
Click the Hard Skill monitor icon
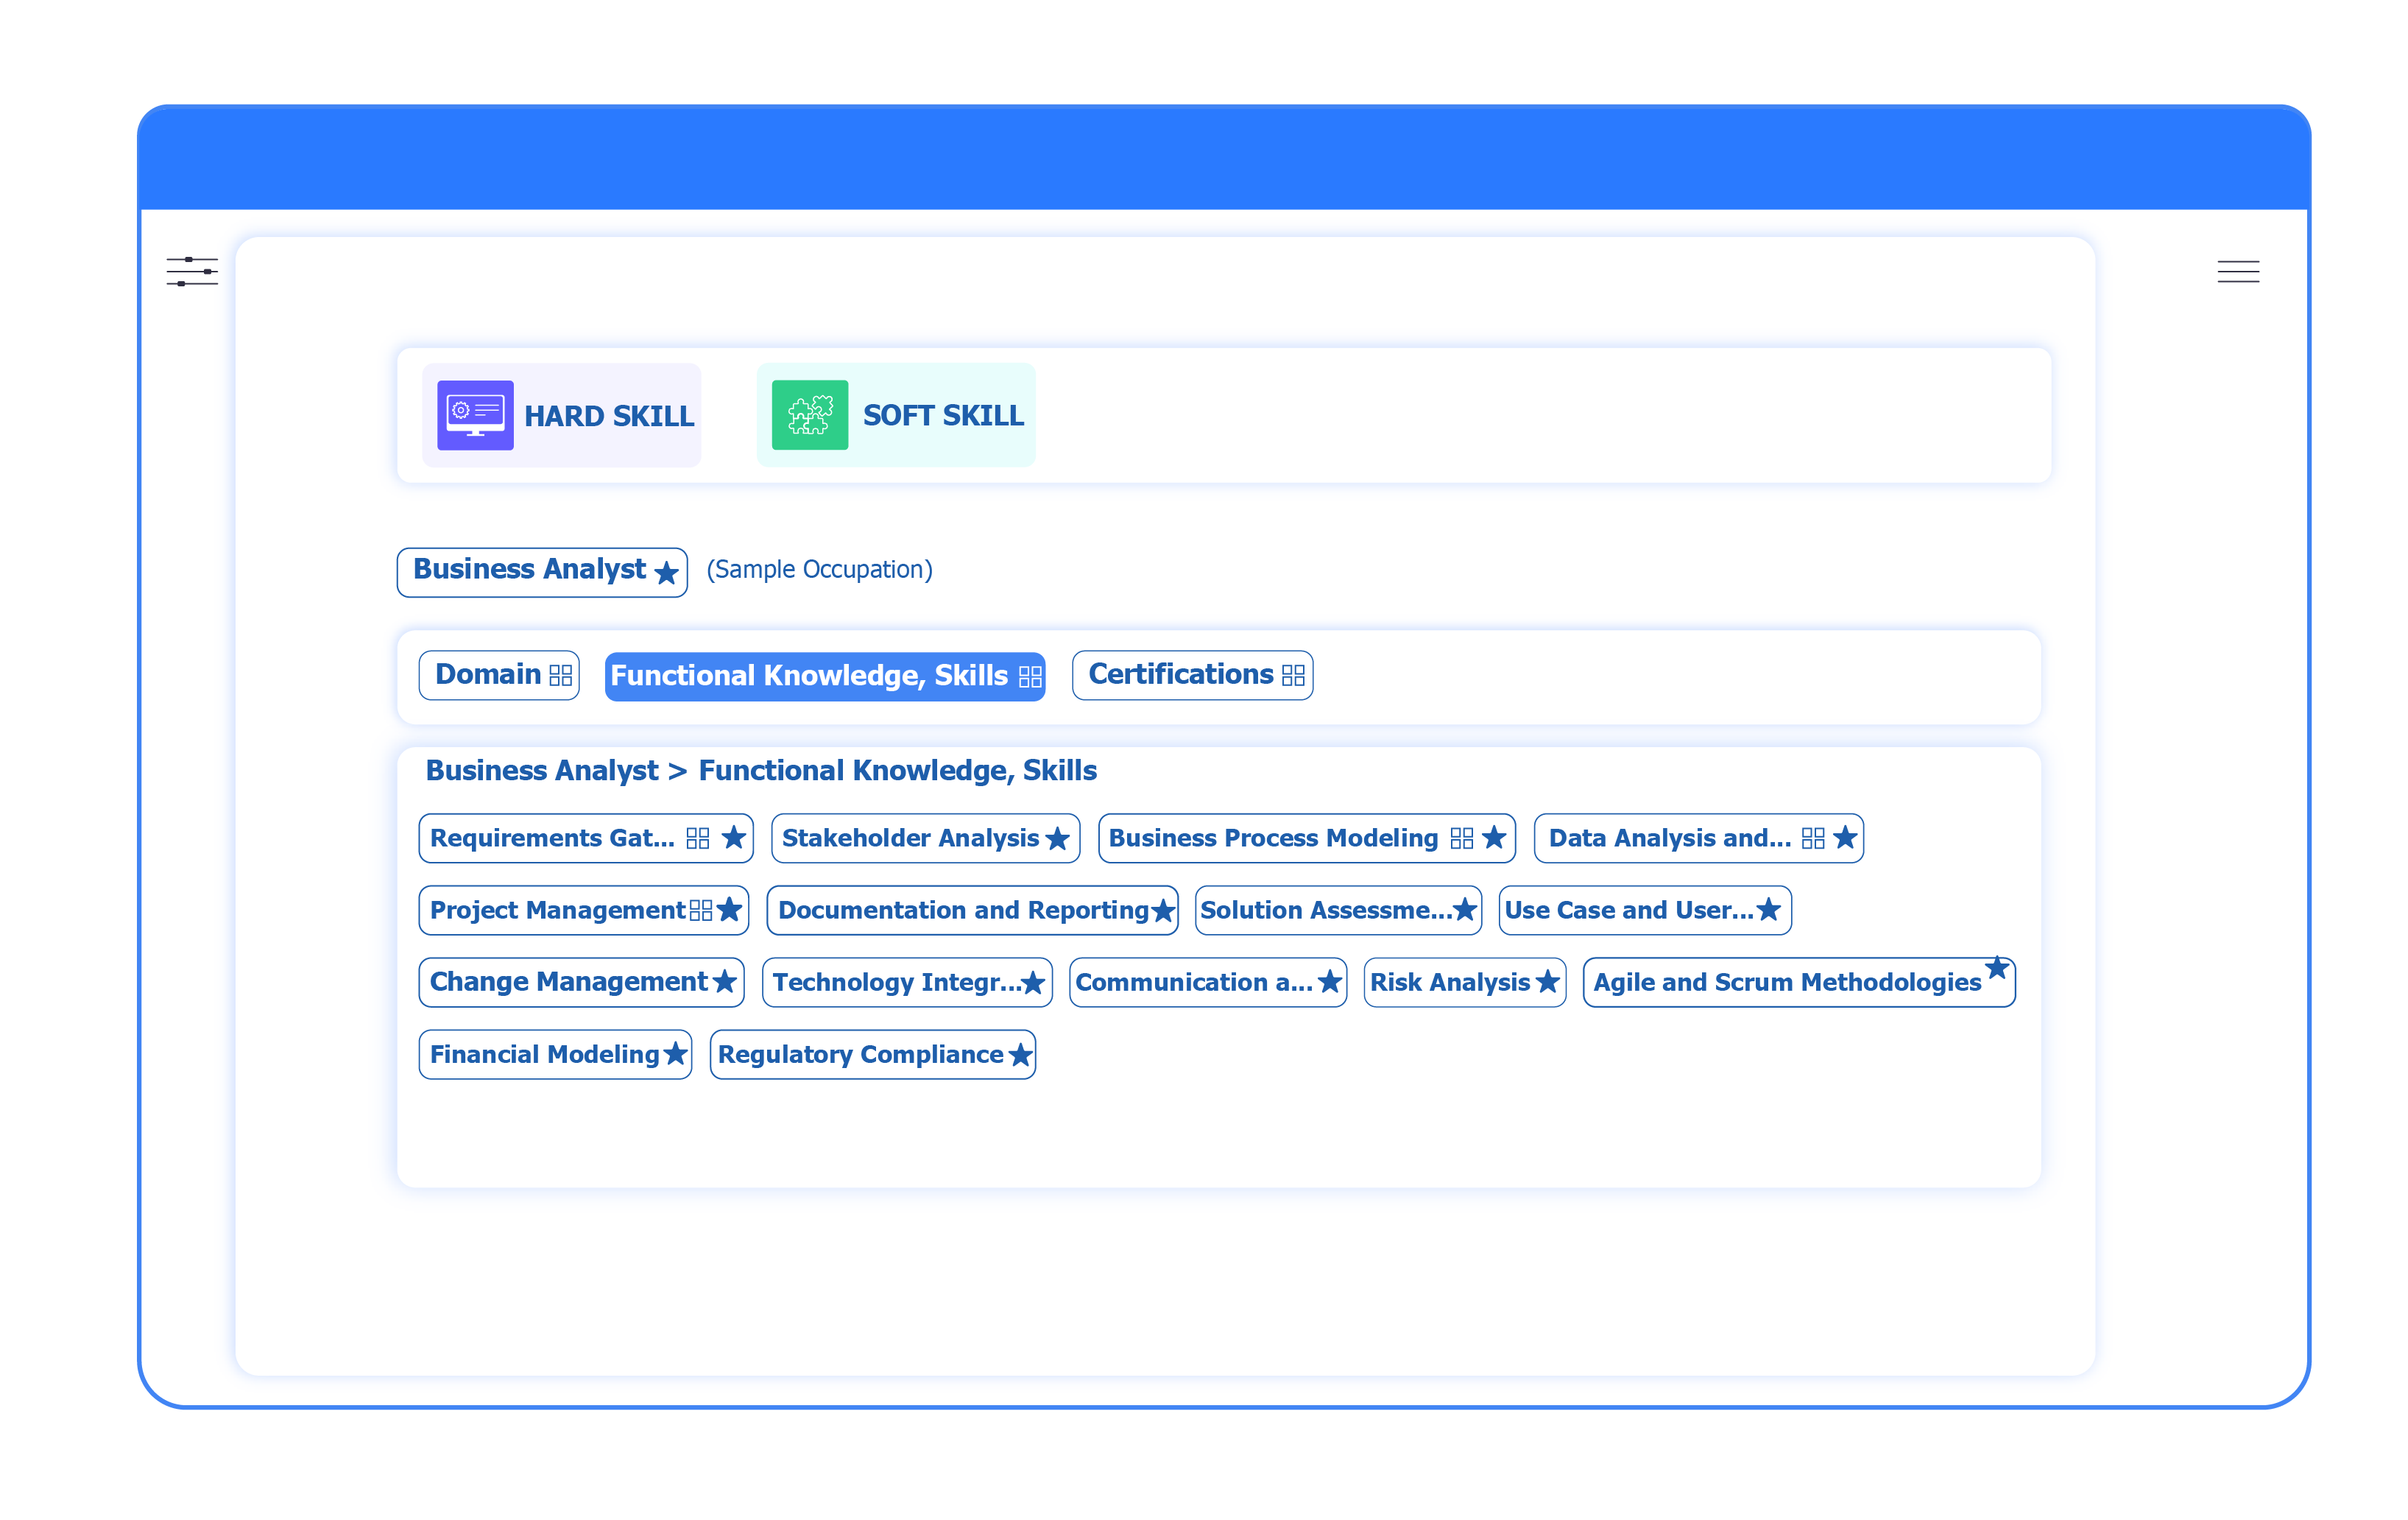[x=475, y=415]
